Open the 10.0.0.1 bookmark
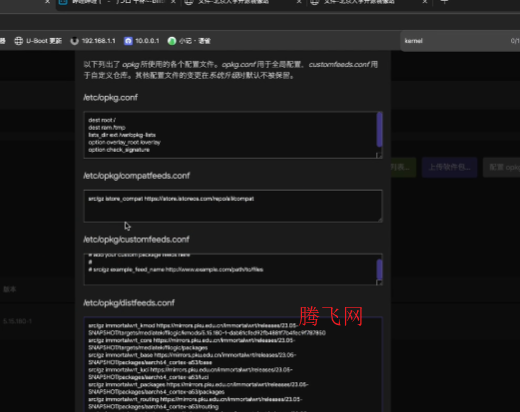Viewport: 520px width, 412px height. tap(142, 41)
